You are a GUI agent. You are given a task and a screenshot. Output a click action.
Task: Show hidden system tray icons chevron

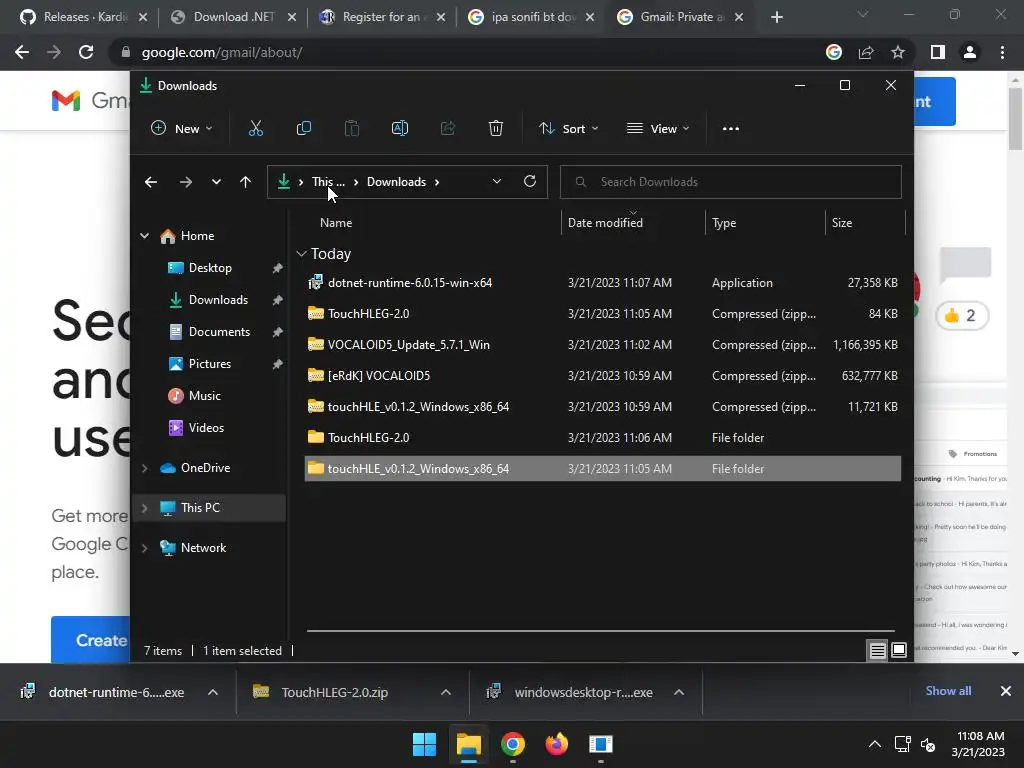point(875,744)
